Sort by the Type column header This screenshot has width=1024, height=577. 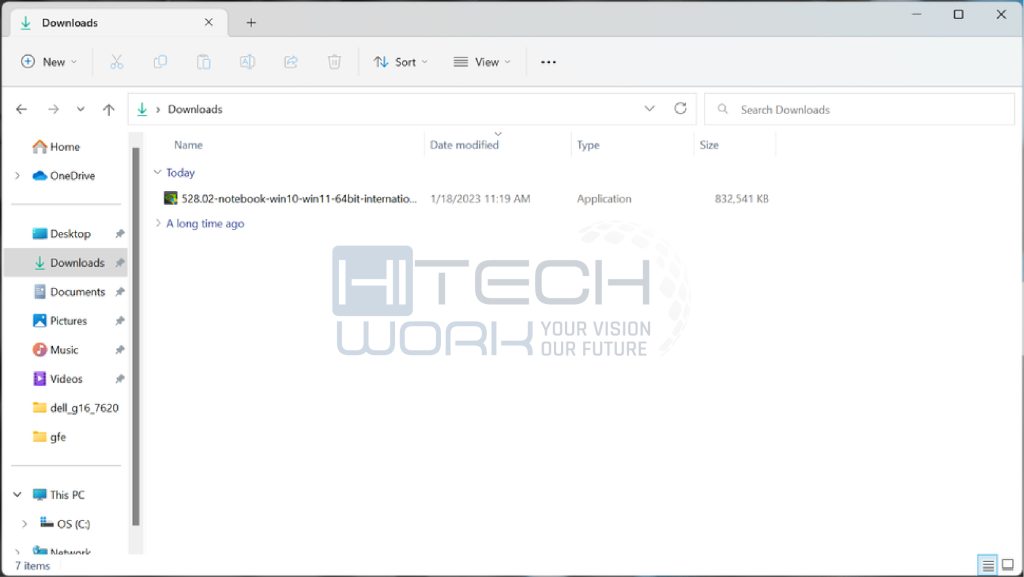[x=588, y=145]
